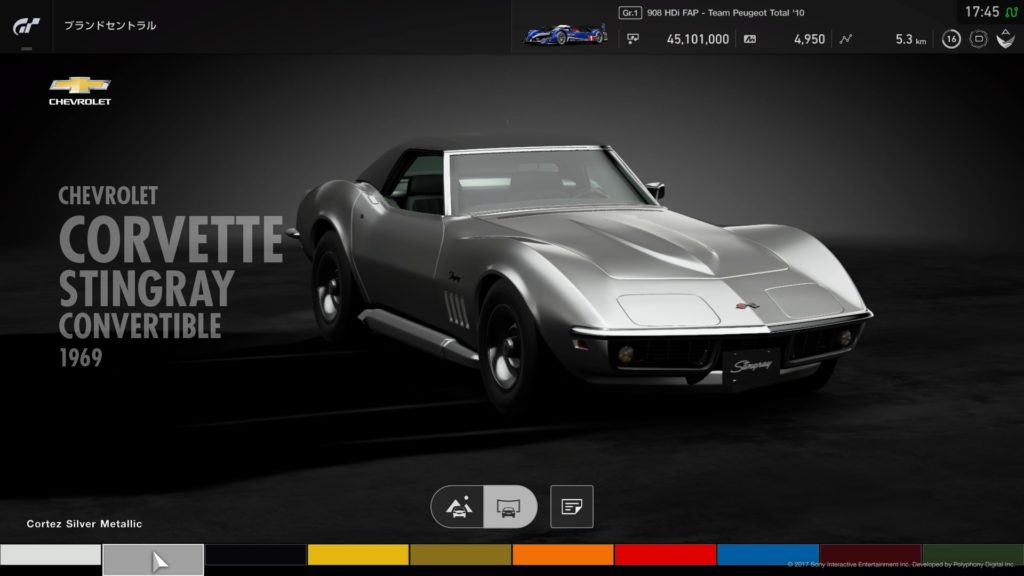Click the 45,101,000 credits value
The height and width of the screenshot is (576, 1024).
pos(697,39)
